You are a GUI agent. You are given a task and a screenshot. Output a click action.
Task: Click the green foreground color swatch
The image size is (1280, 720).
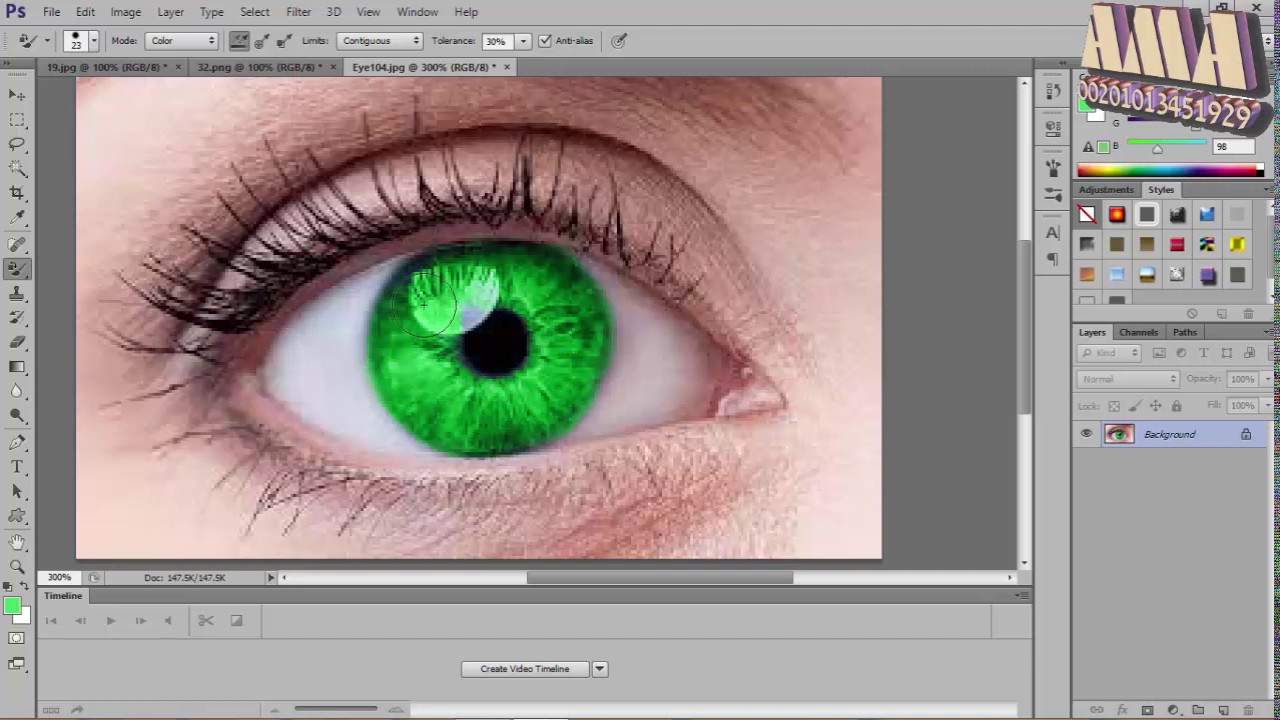click(12, 606)
